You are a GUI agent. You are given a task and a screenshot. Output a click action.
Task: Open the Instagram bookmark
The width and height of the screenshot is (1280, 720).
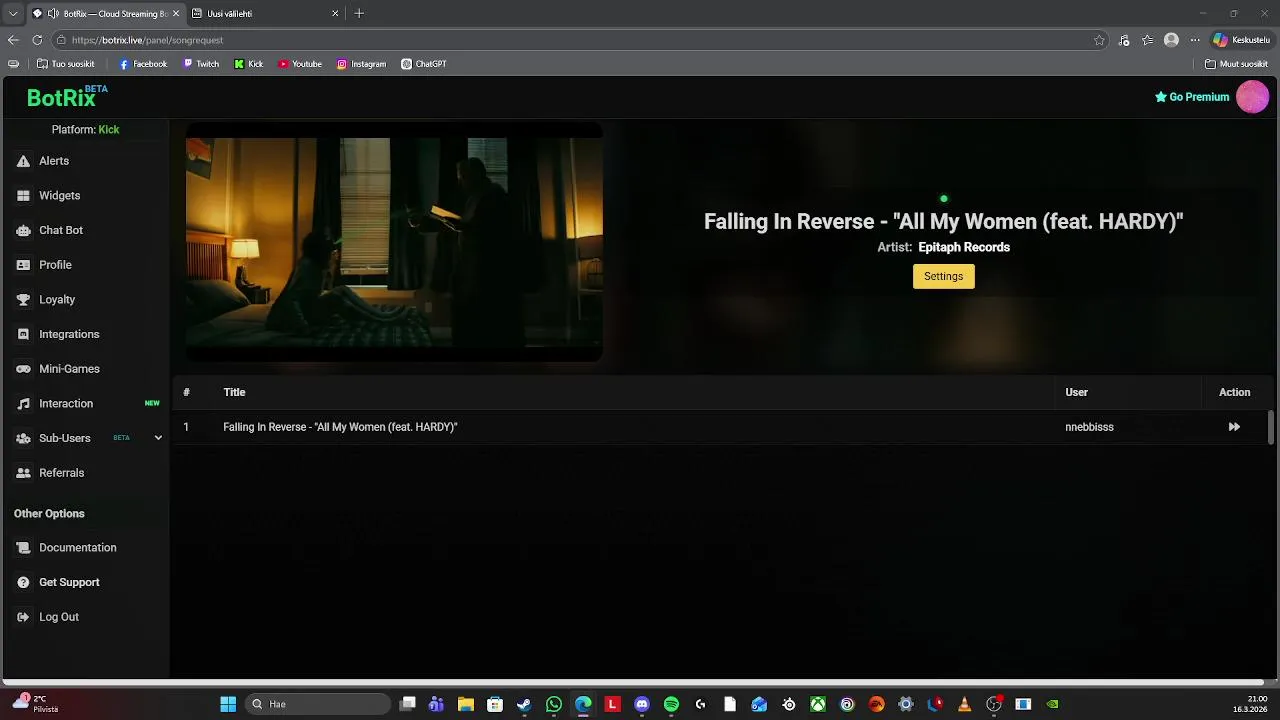click(x=361, y=64)
